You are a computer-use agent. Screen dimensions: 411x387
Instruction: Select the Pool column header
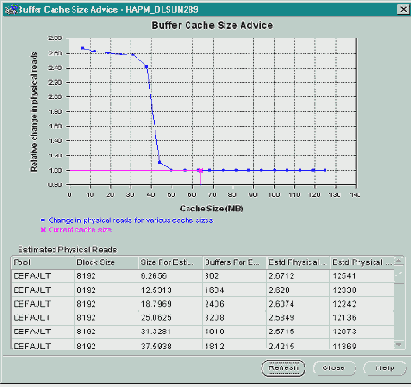pos(43,262)
